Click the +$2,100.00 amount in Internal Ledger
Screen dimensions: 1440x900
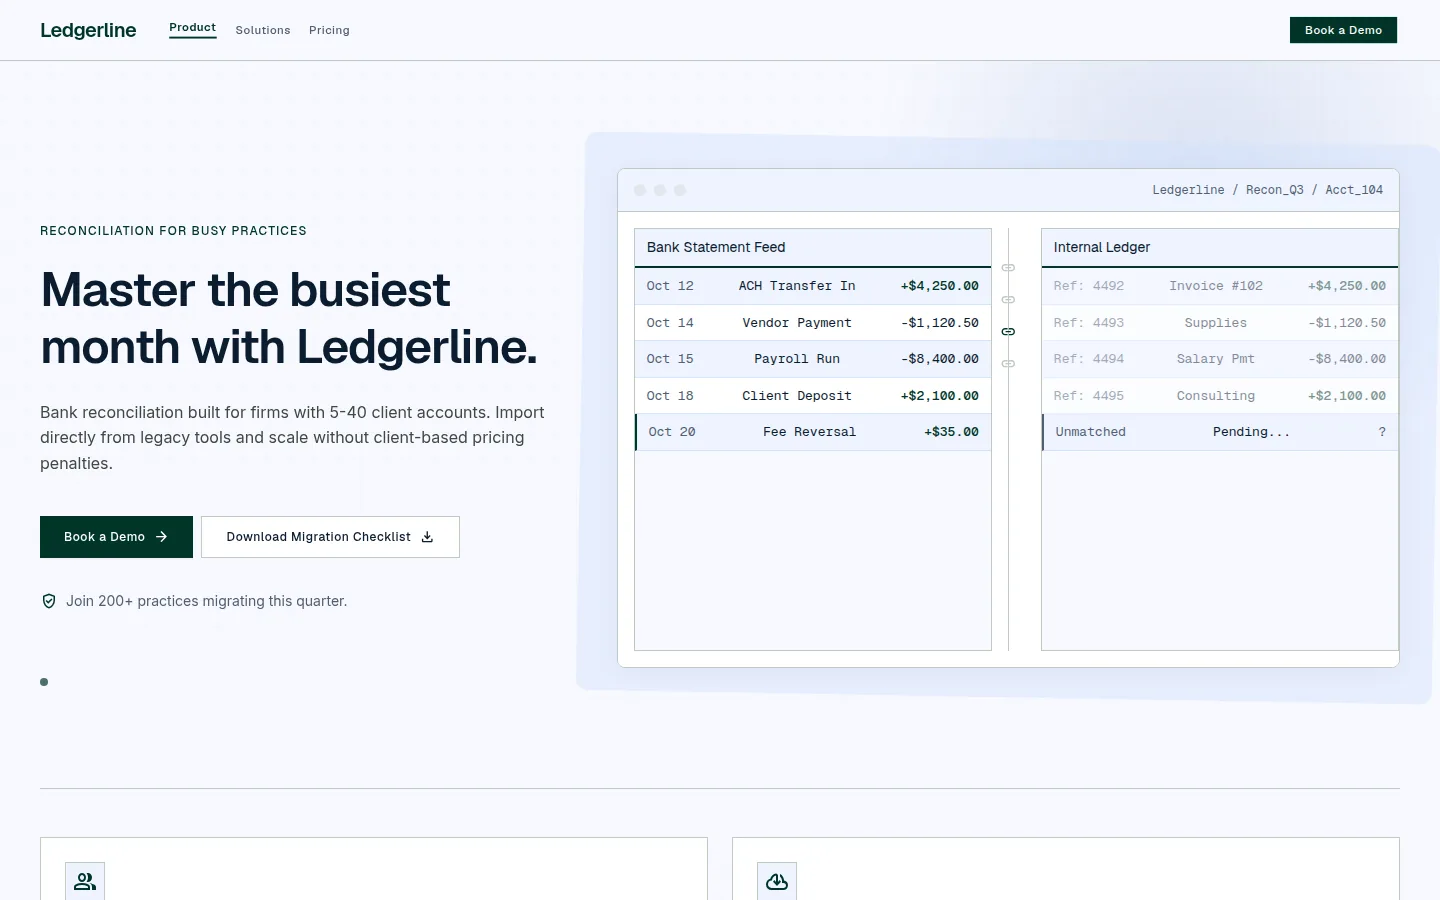coord(1347,396)
